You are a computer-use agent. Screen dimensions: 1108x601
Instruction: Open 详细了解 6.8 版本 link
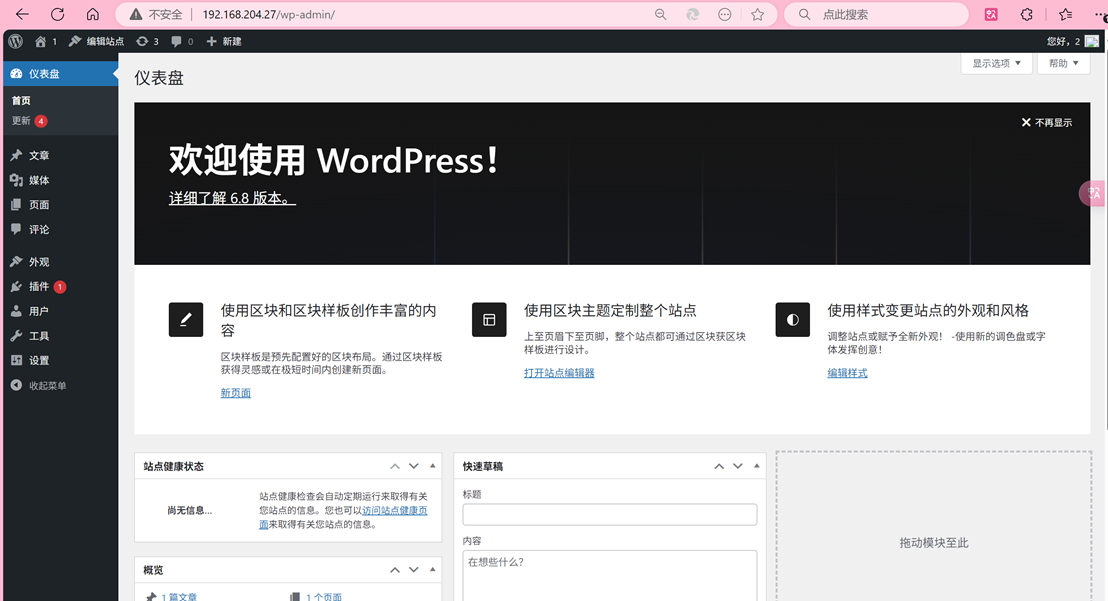point(232,198)
